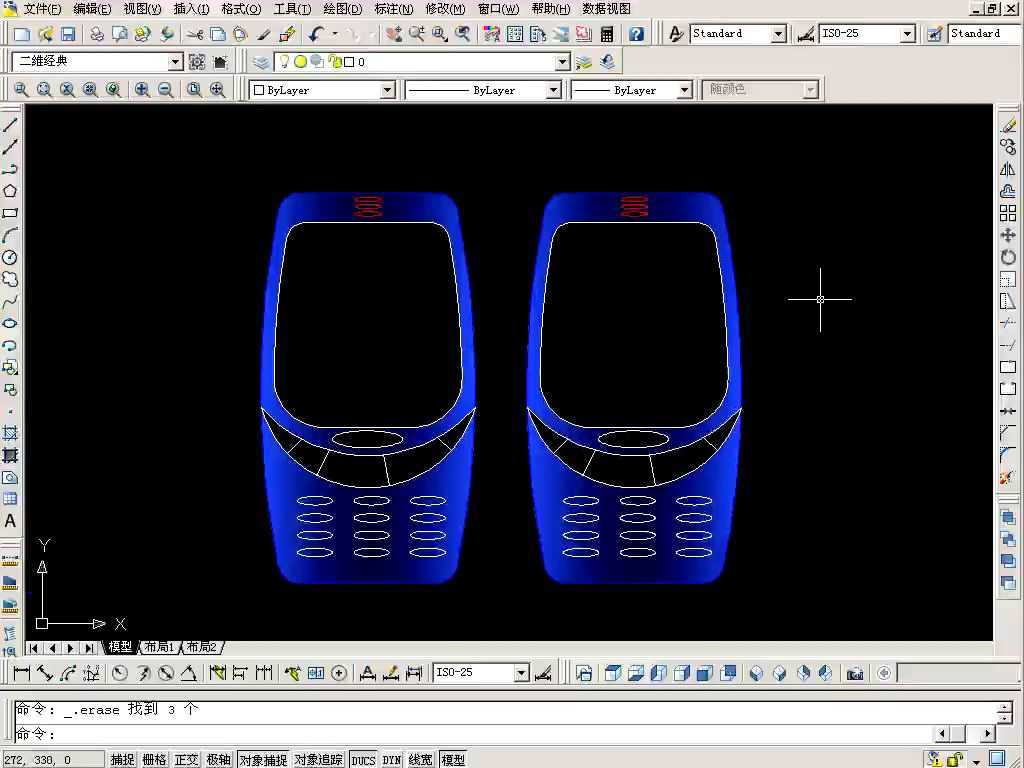Select the Ellipse draw tool
Viewport: 1024px width, 768px height.
point(10,323)
